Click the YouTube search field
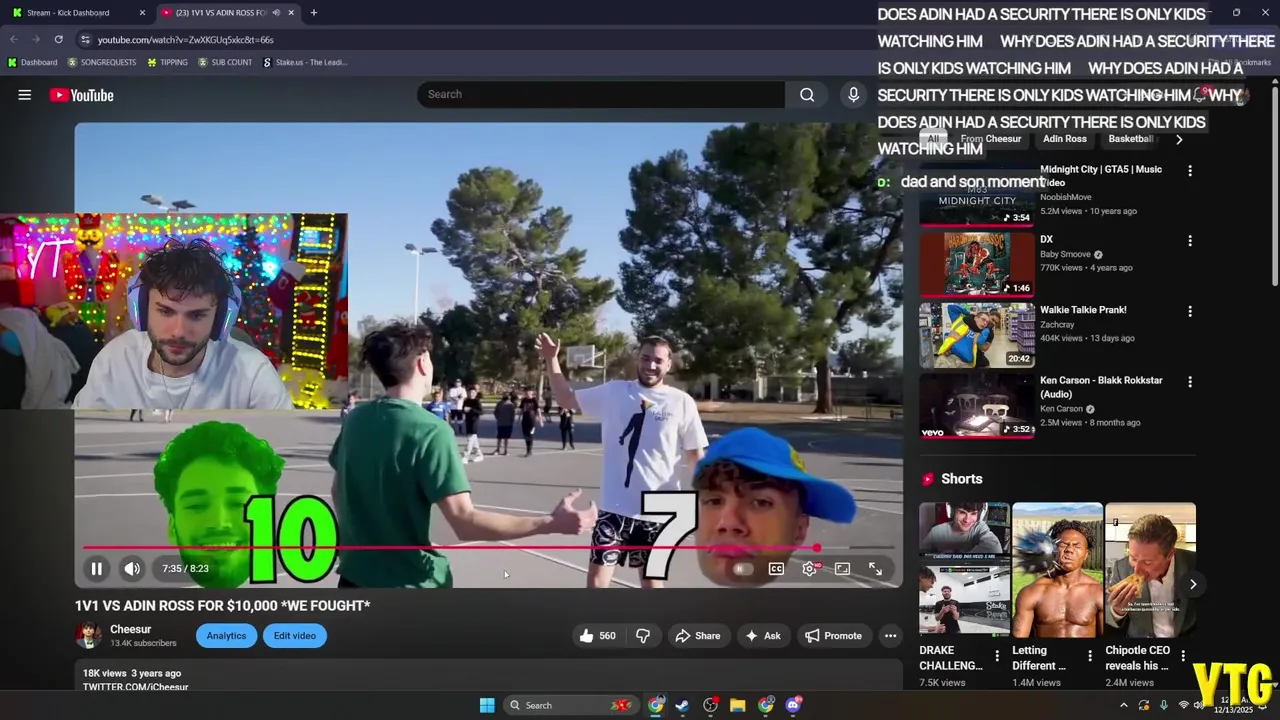Image resolution: width=1280 pixels, height=720 pixels. tap(600, 94)
